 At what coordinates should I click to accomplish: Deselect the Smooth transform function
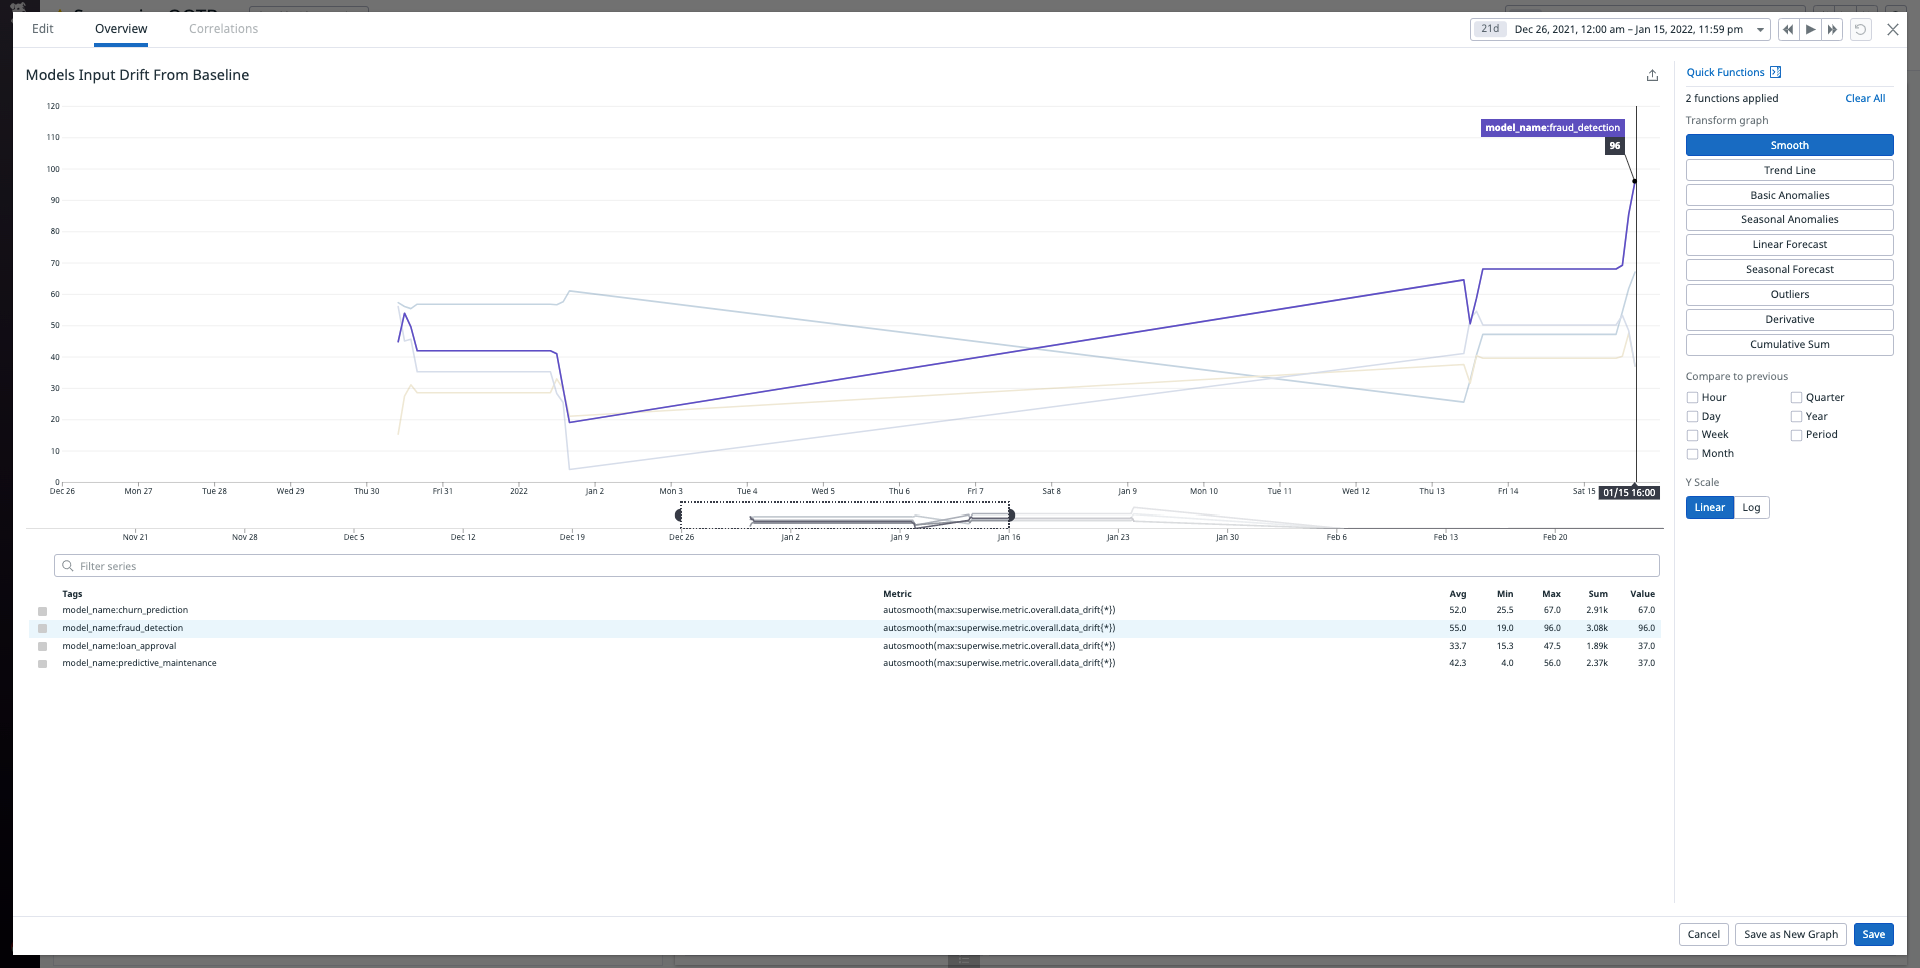[1789, 145]
